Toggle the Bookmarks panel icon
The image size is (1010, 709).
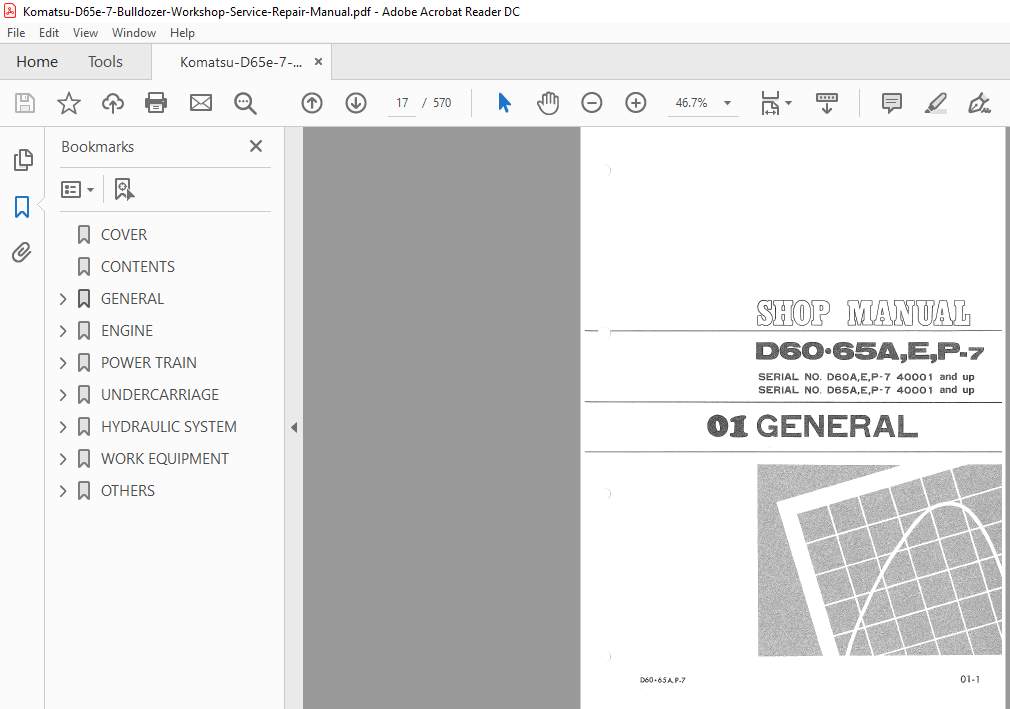(x=22, y=207)
